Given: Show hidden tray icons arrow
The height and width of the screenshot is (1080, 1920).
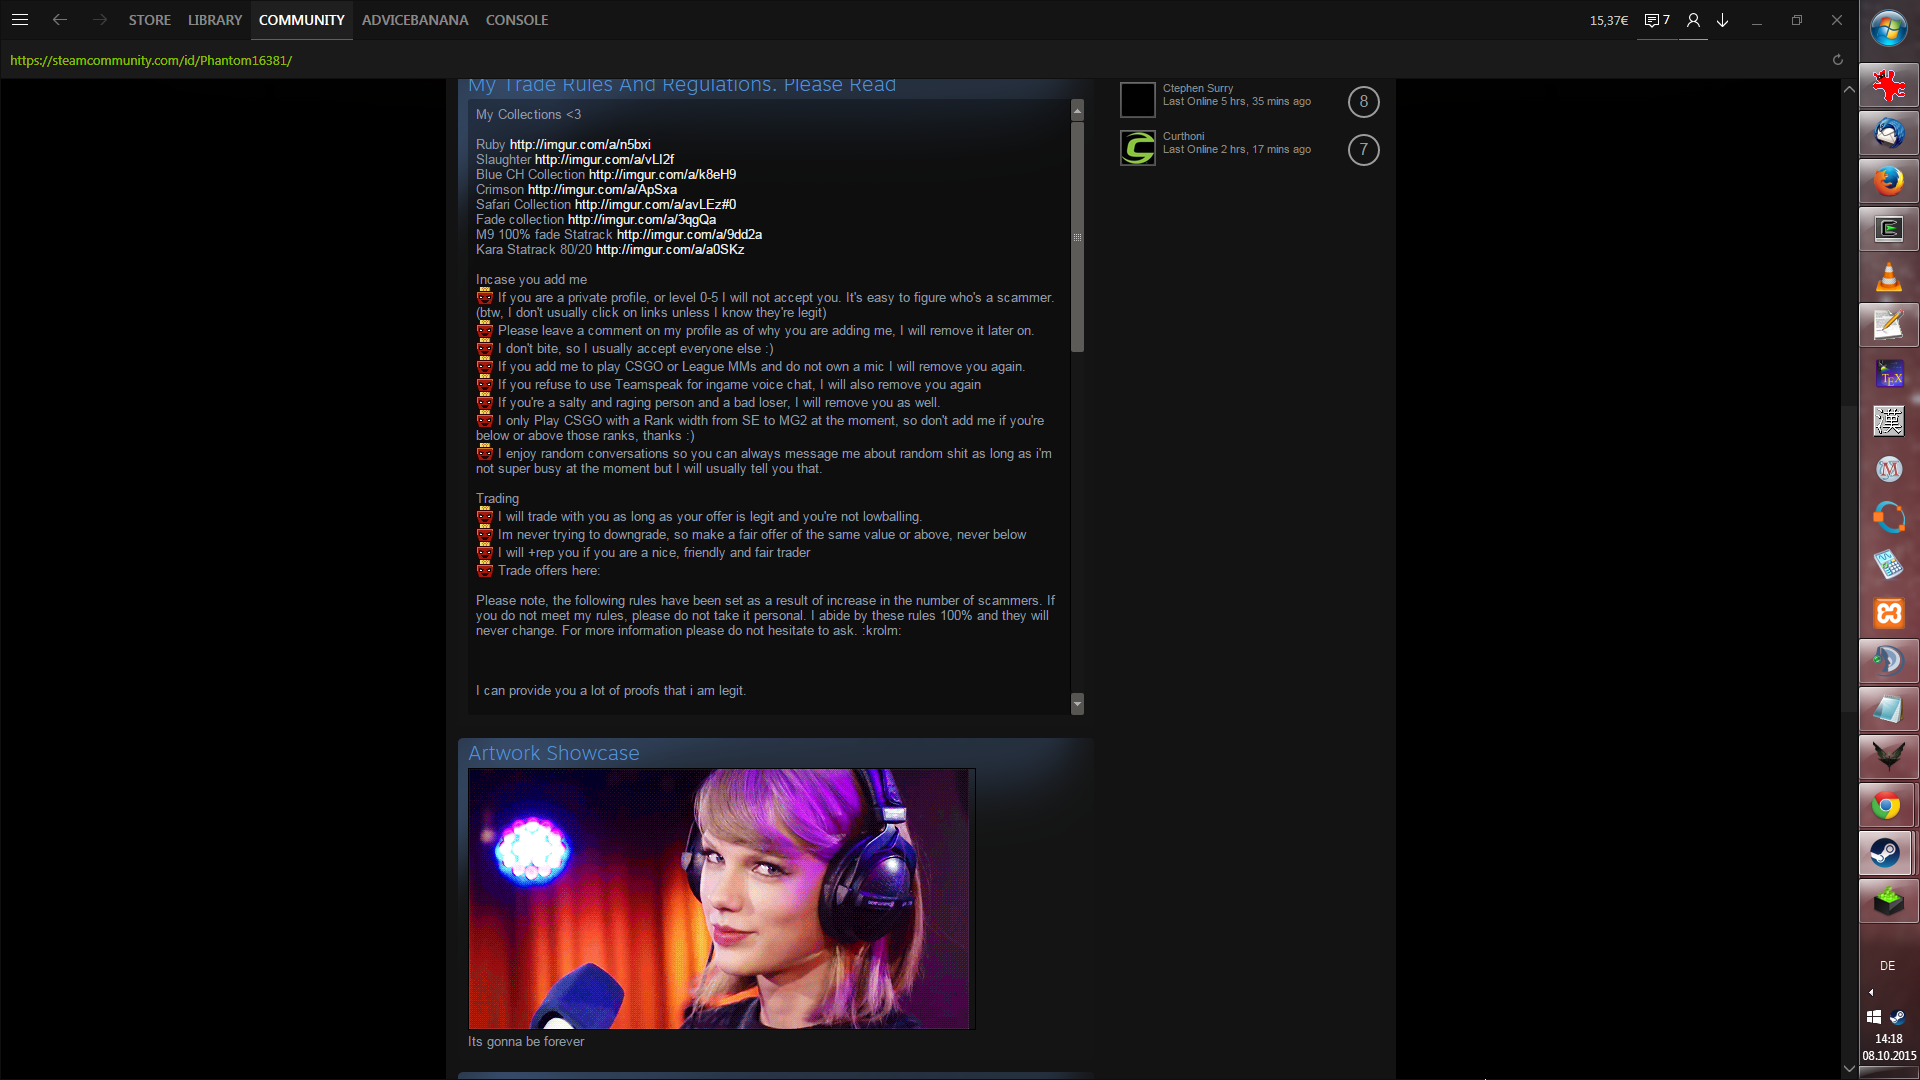Looking at the screenshot, I should 1871,993.
